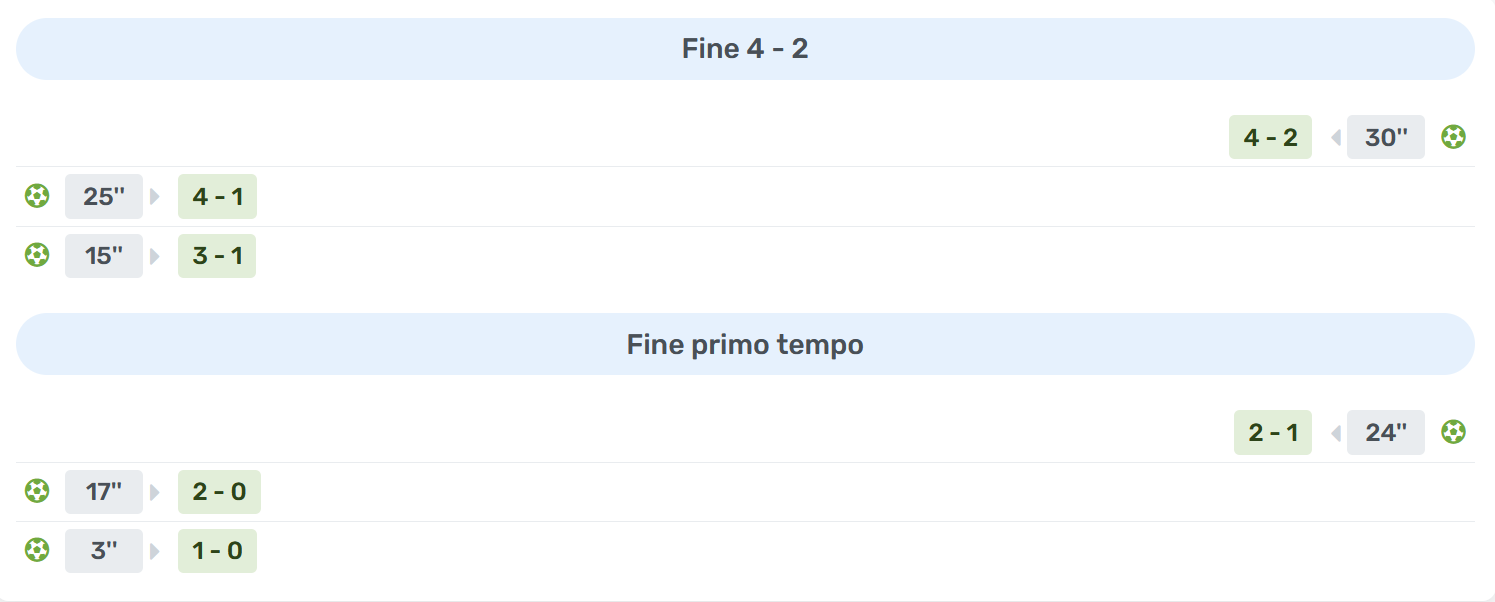This screenshot has width=1495, height=602.
Task: Click the goal ball icon at 25''
Action: click(37, 196)
